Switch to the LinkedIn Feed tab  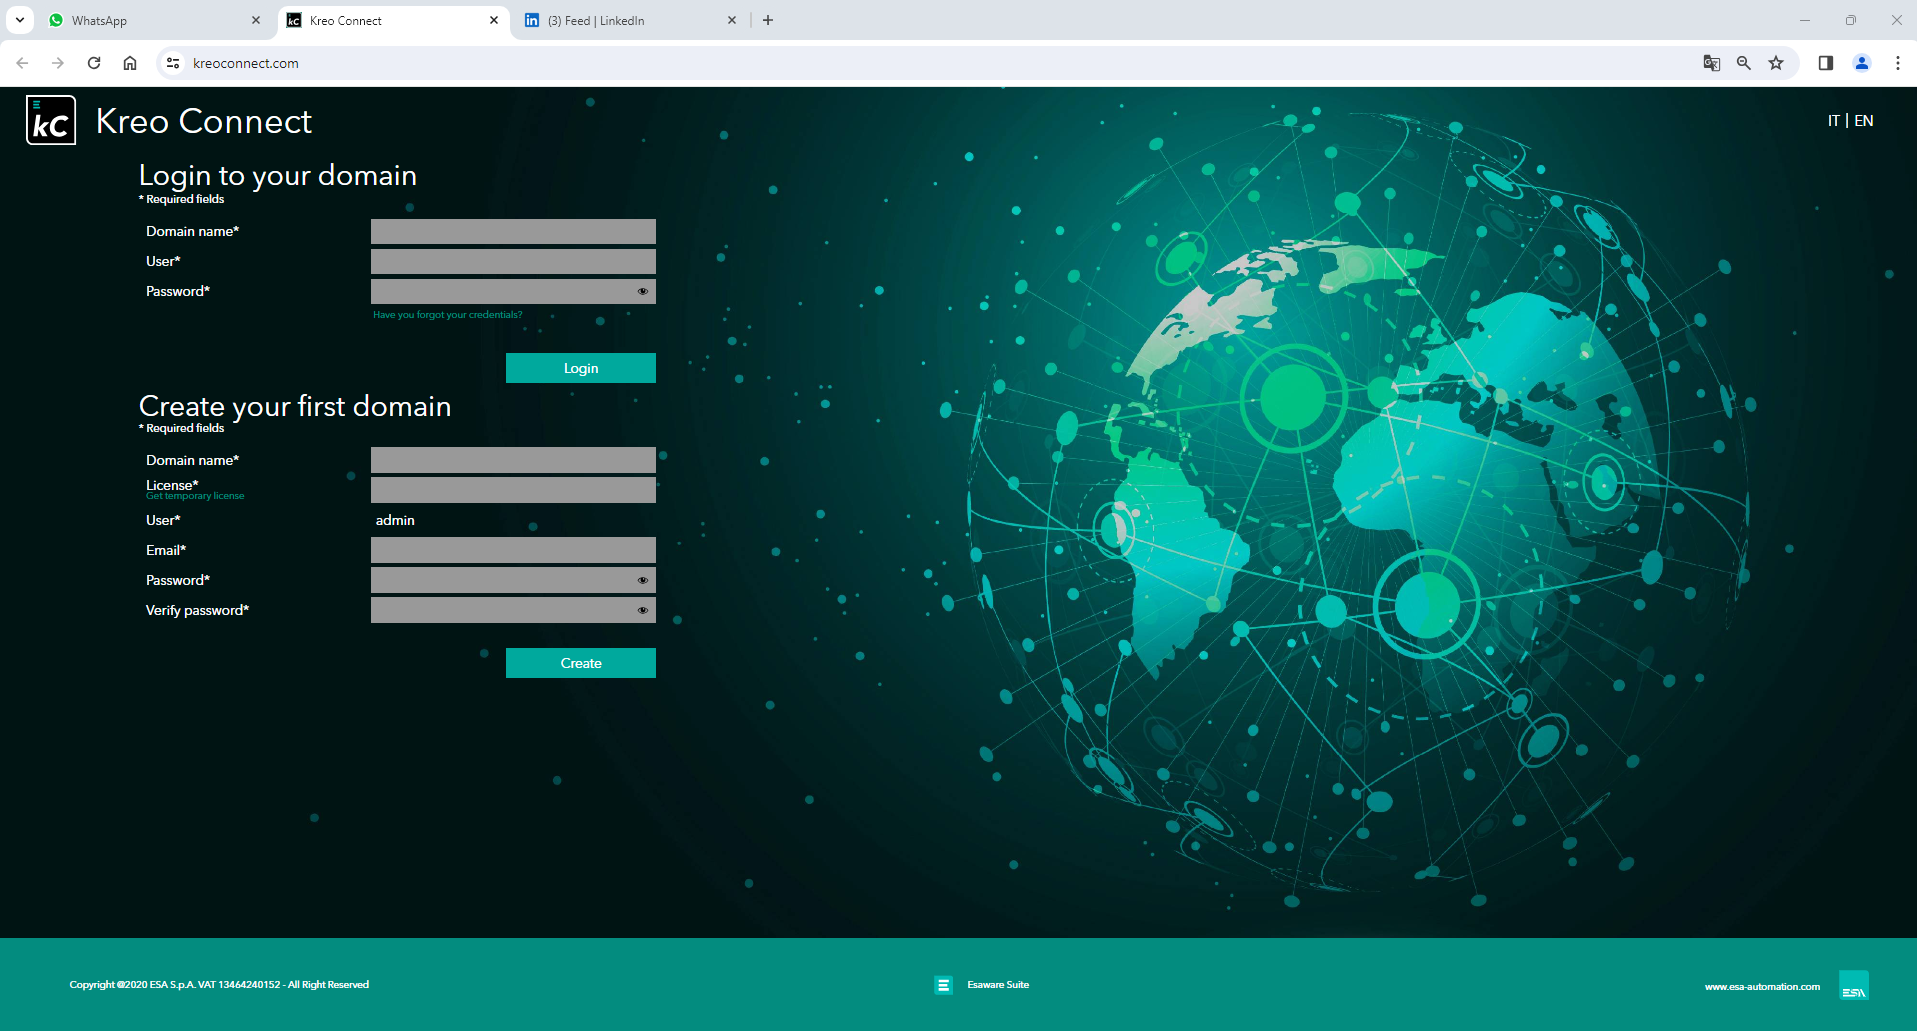pos(625,20)
